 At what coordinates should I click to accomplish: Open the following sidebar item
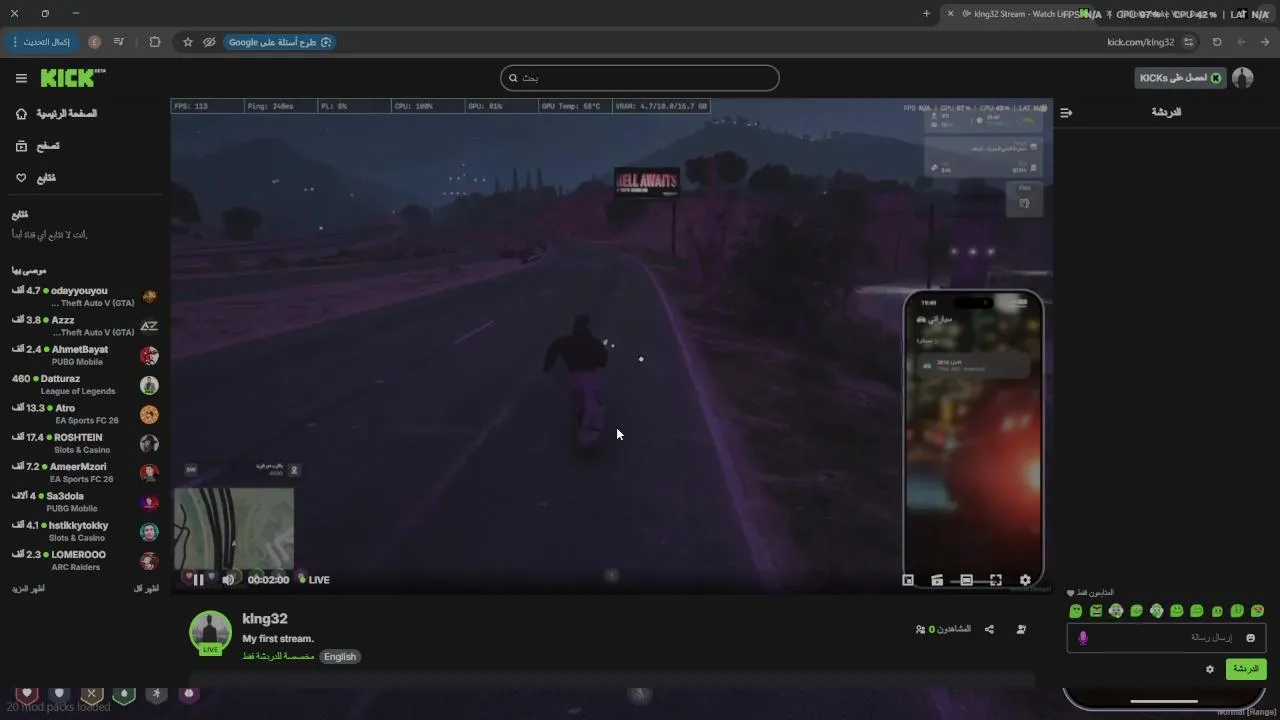pyautogui.click(x=36, y=178)
